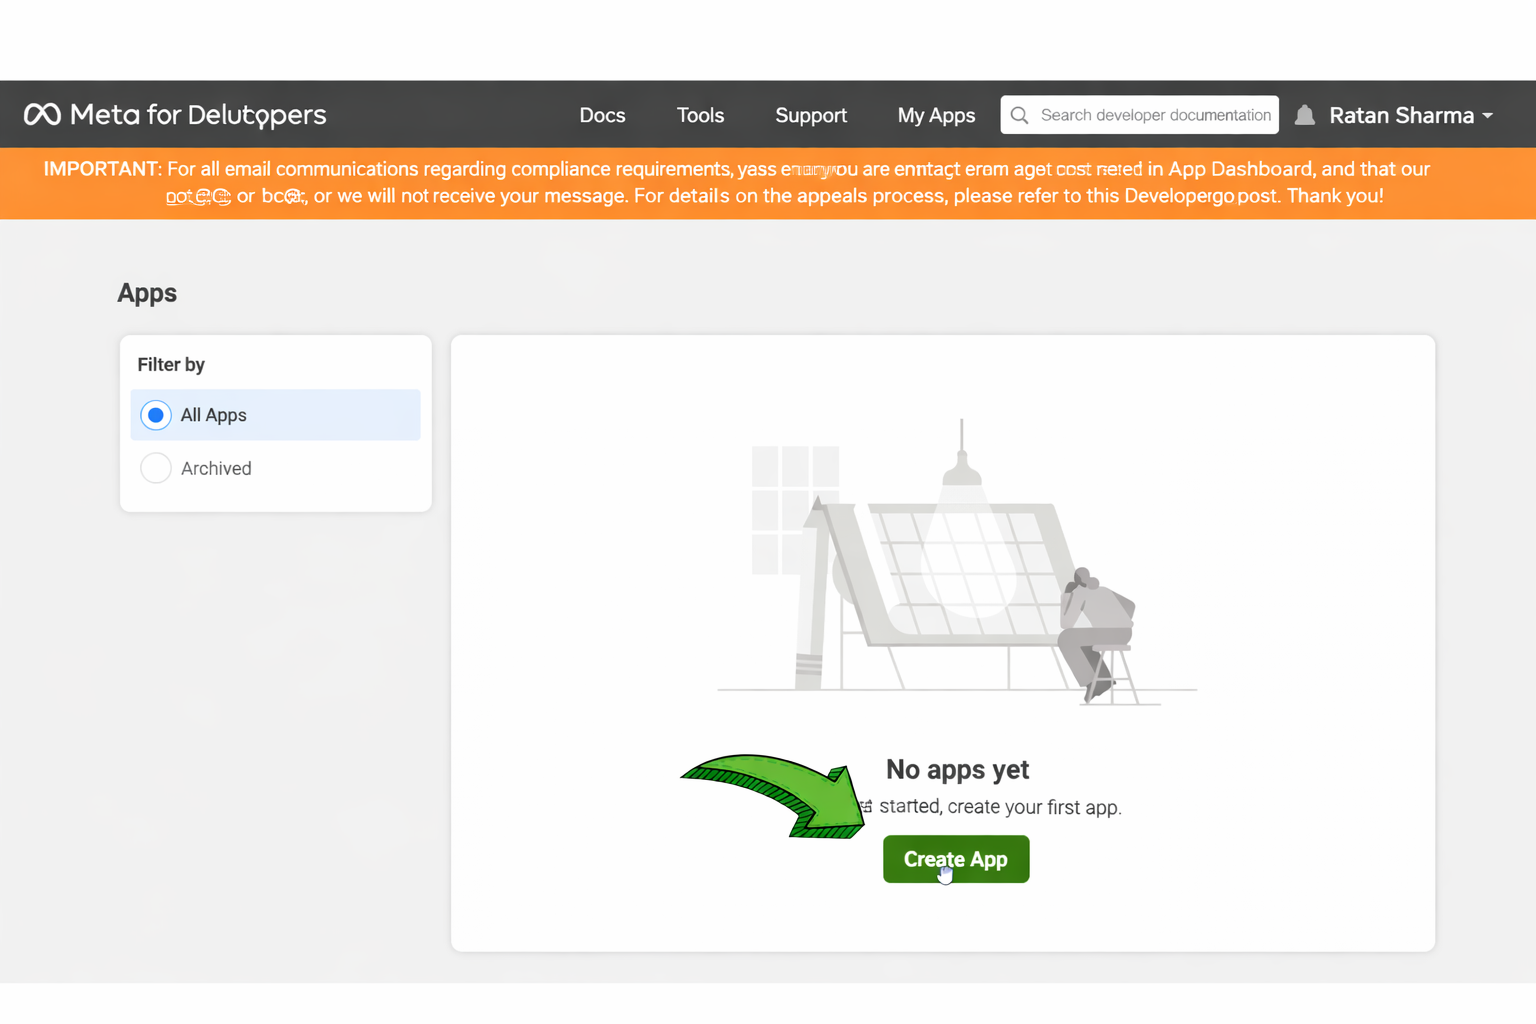Click the empty-state desk illustration
This screenshot has height=1024, width=1536.
click(x=957, y=561)
